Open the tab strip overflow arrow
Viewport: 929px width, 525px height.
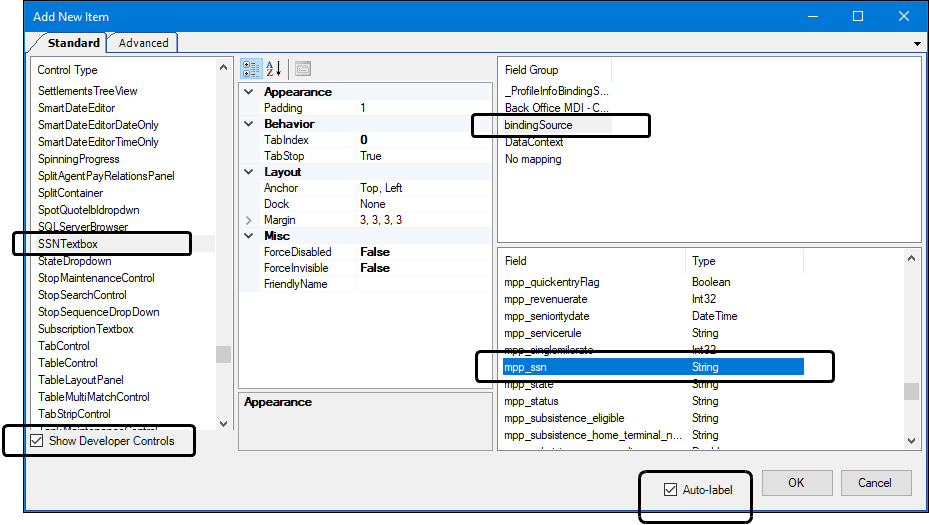coord(917,43)
